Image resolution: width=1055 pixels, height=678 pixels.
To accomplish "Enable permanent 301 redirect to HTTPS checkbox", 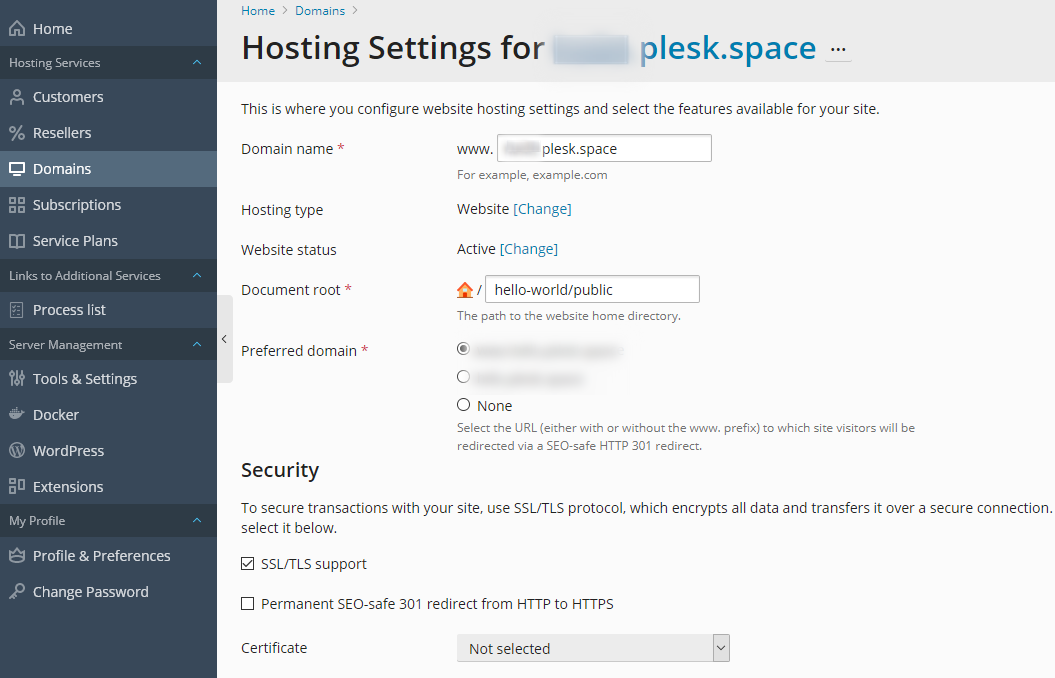I will (248, 604).
